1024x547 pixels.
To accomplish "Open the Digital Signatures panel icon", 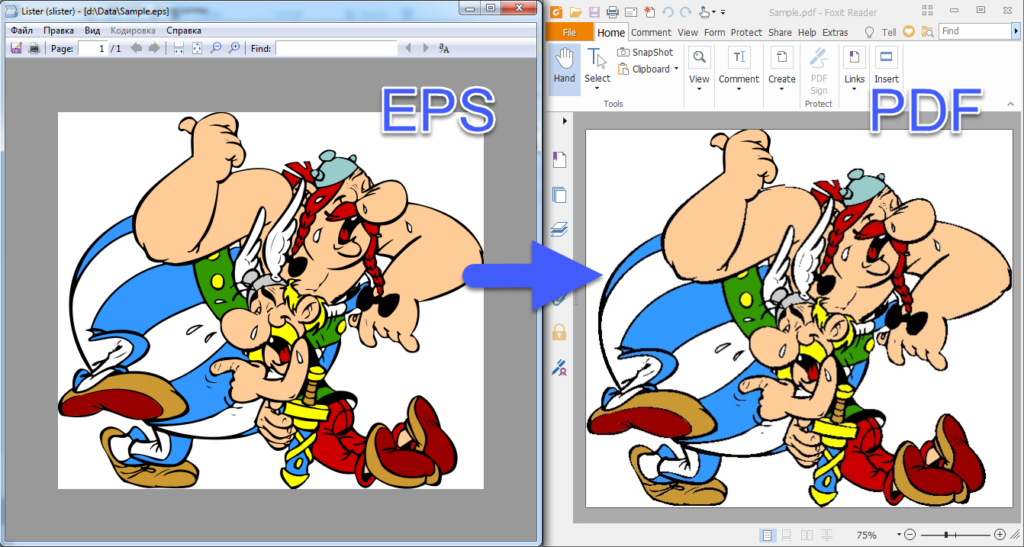I will (560, 369).
